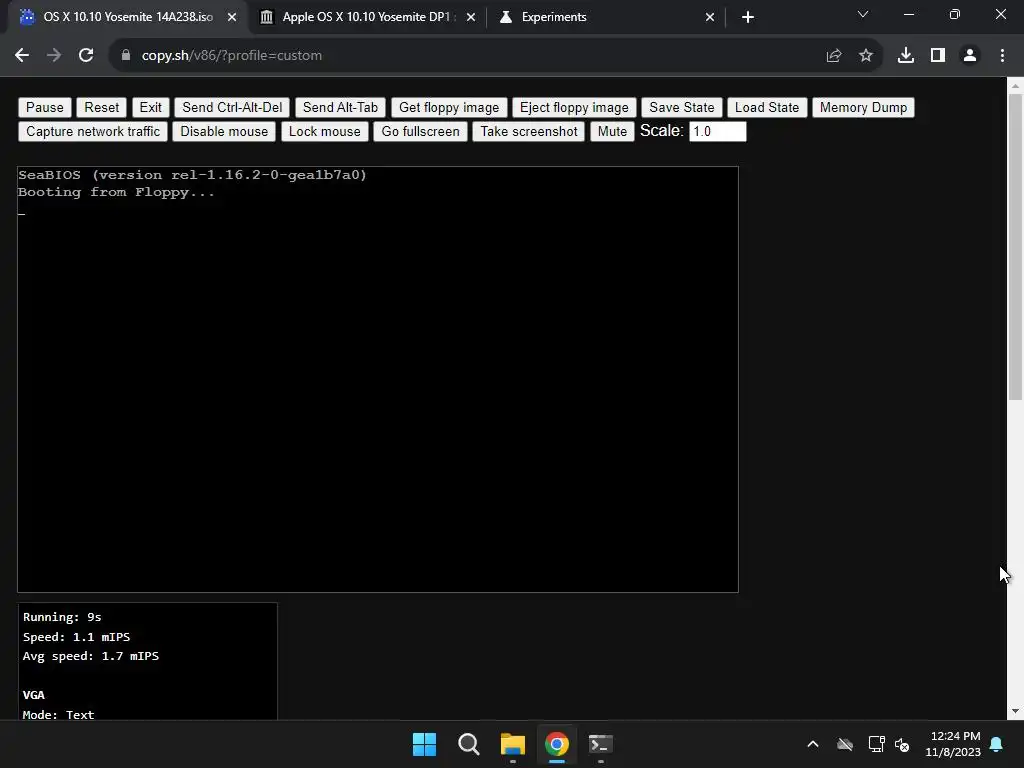Image resolution: width=1024 pixels, height=768 pixels.
Task: Share this page using the share icon
Action: click(833, 56)
